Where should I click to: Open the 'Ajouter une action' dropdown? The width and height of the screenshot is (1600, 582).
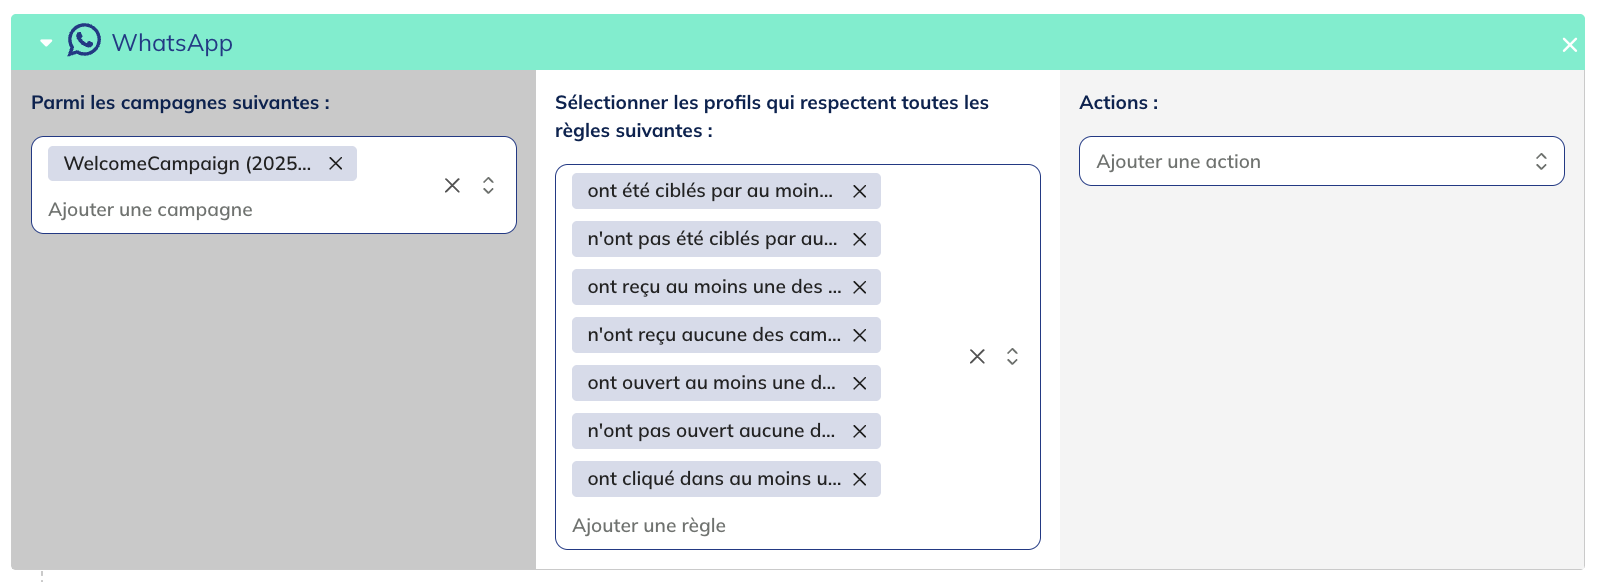pos(1320,161)
